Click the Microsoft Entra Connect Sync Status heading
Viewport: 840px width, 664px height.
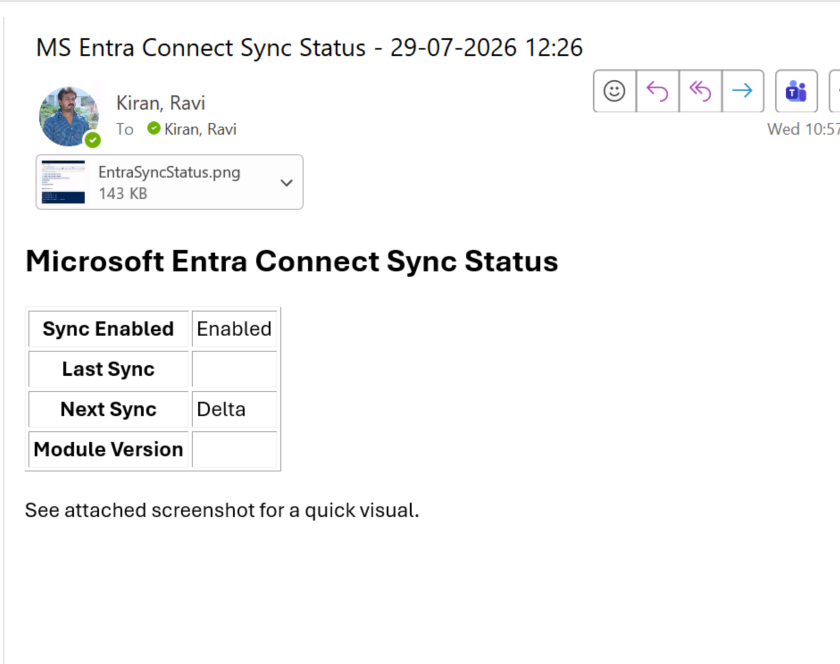click(292, 262)
